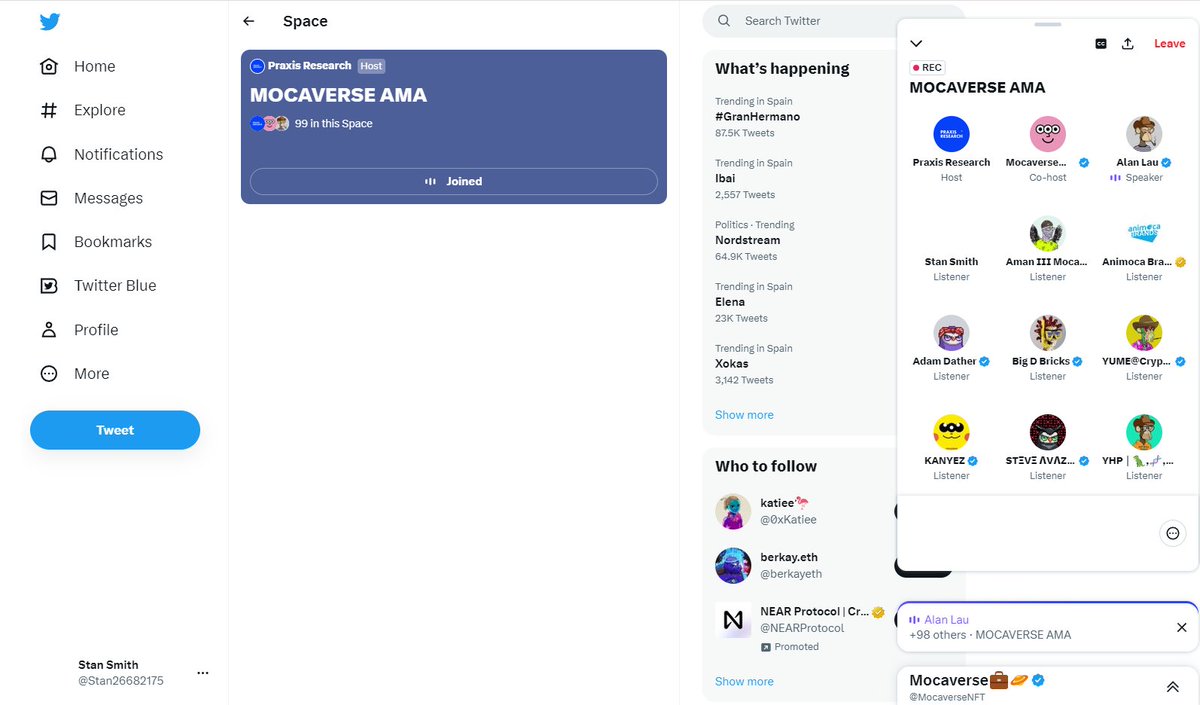The width and height of the screenshot is (1200, 705).
Task: Expand the Mocaverse panel double chevron
Action: [x=1173, y=687]
